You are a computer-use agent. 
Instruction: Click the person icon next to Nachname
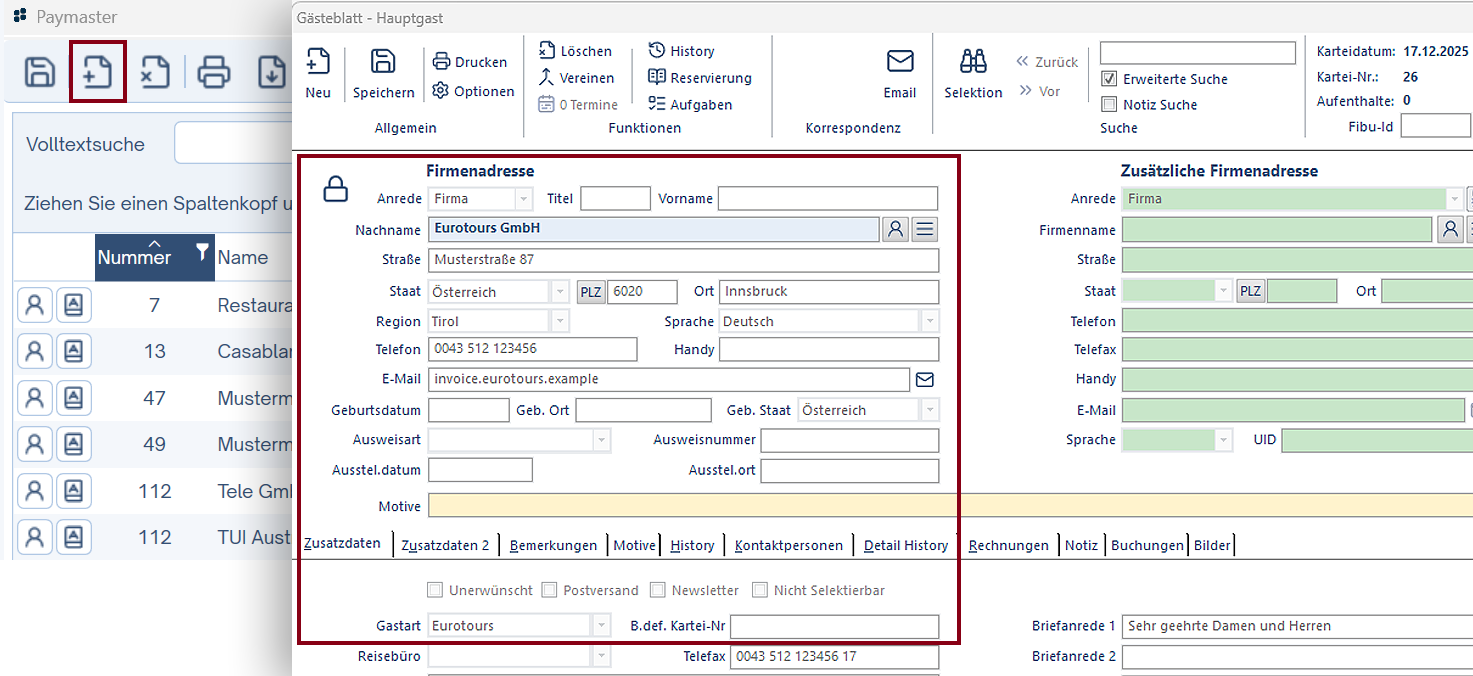[x=895, y=230]
